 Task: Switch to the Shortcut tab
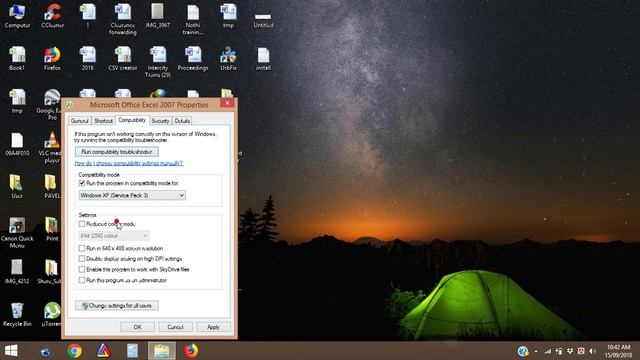[x=103, y=121]
